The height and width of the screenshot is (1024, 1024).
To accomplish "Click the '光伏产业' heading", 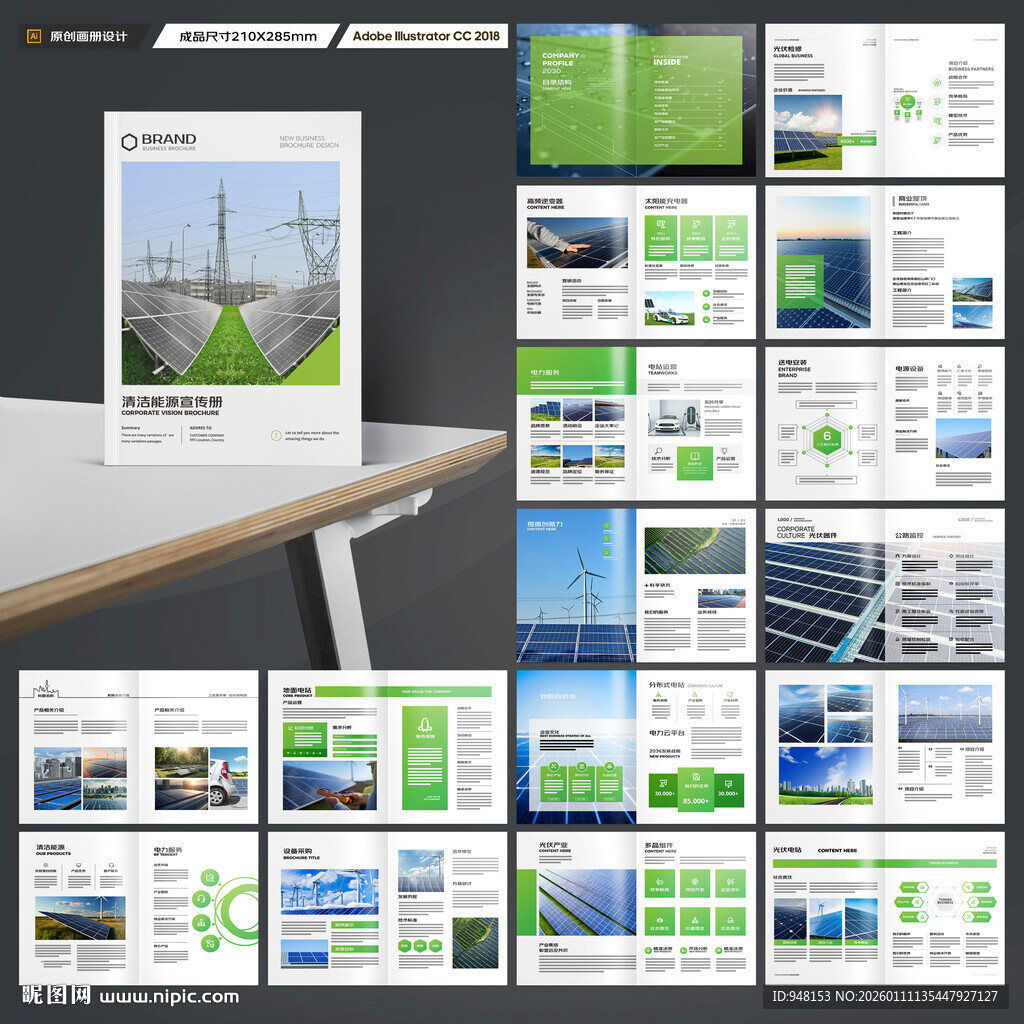I will pos(553,845).
